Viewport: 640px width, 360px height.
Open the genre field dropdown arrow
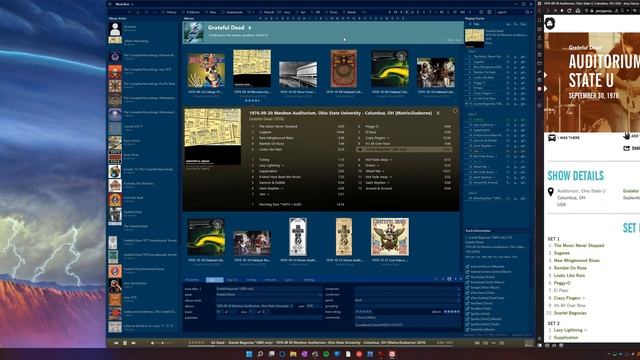point(458,300)
